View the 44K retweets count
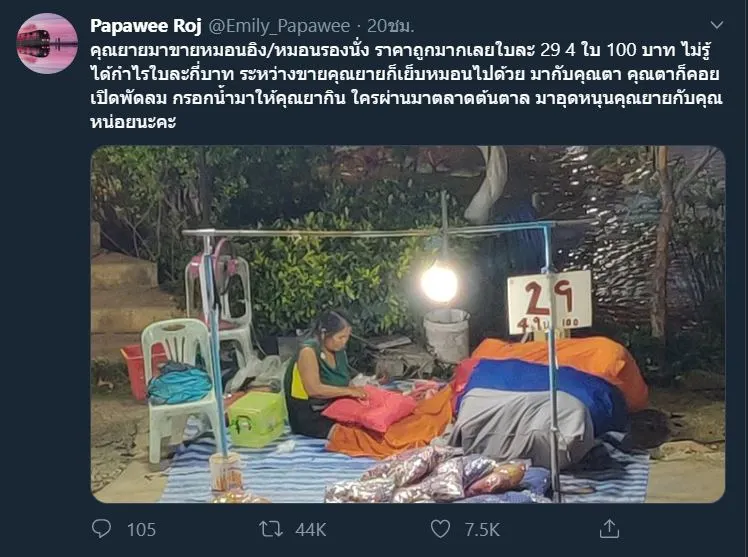The width and height of the screenshot is (748, 557). tap(311, 530)
